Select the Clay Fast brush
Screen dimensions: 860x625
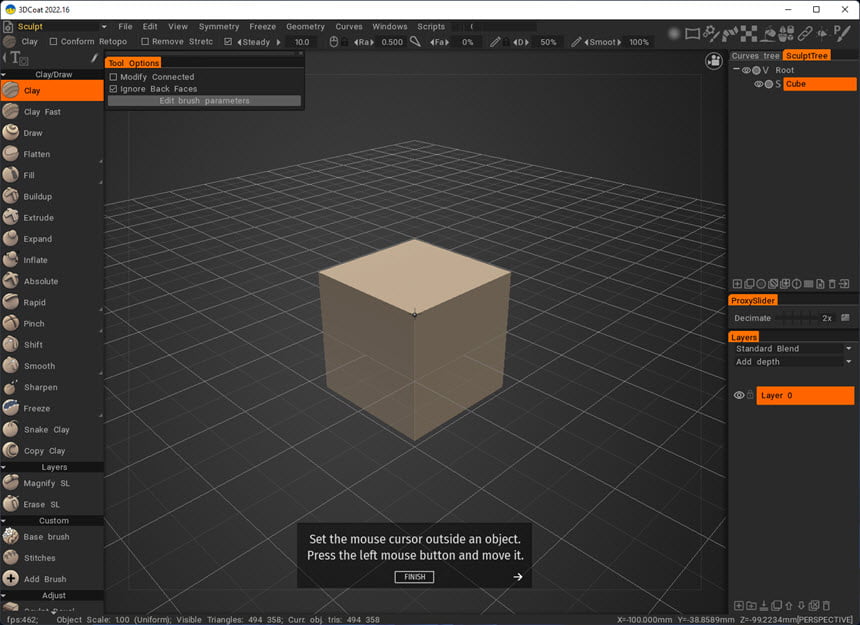point(52,112)
